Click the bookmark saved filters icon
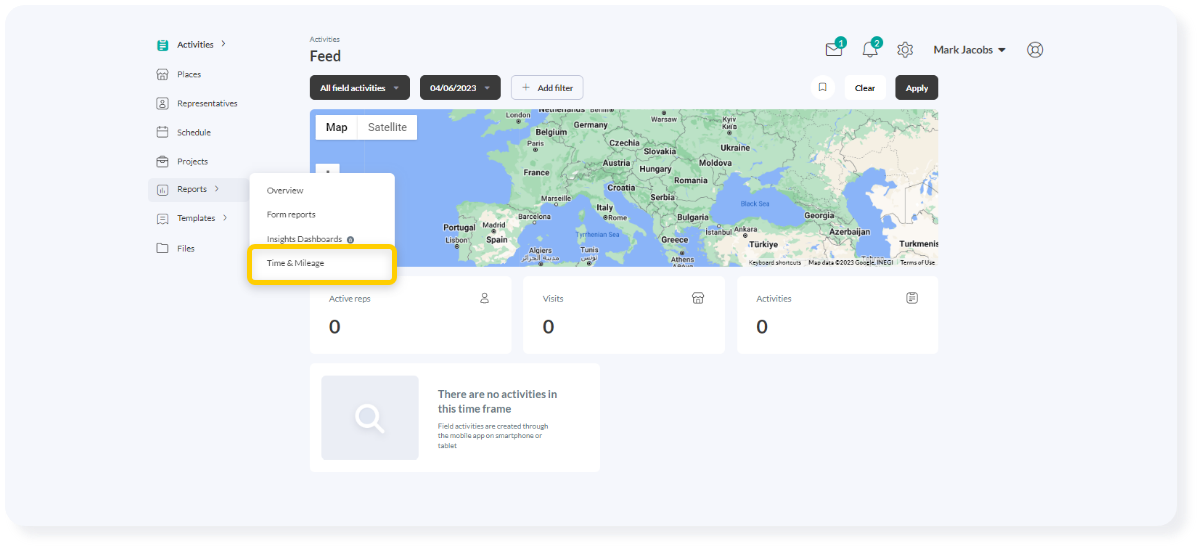Screen dimensions: 1202x551 pyautogui.click(x=822, y=88)
